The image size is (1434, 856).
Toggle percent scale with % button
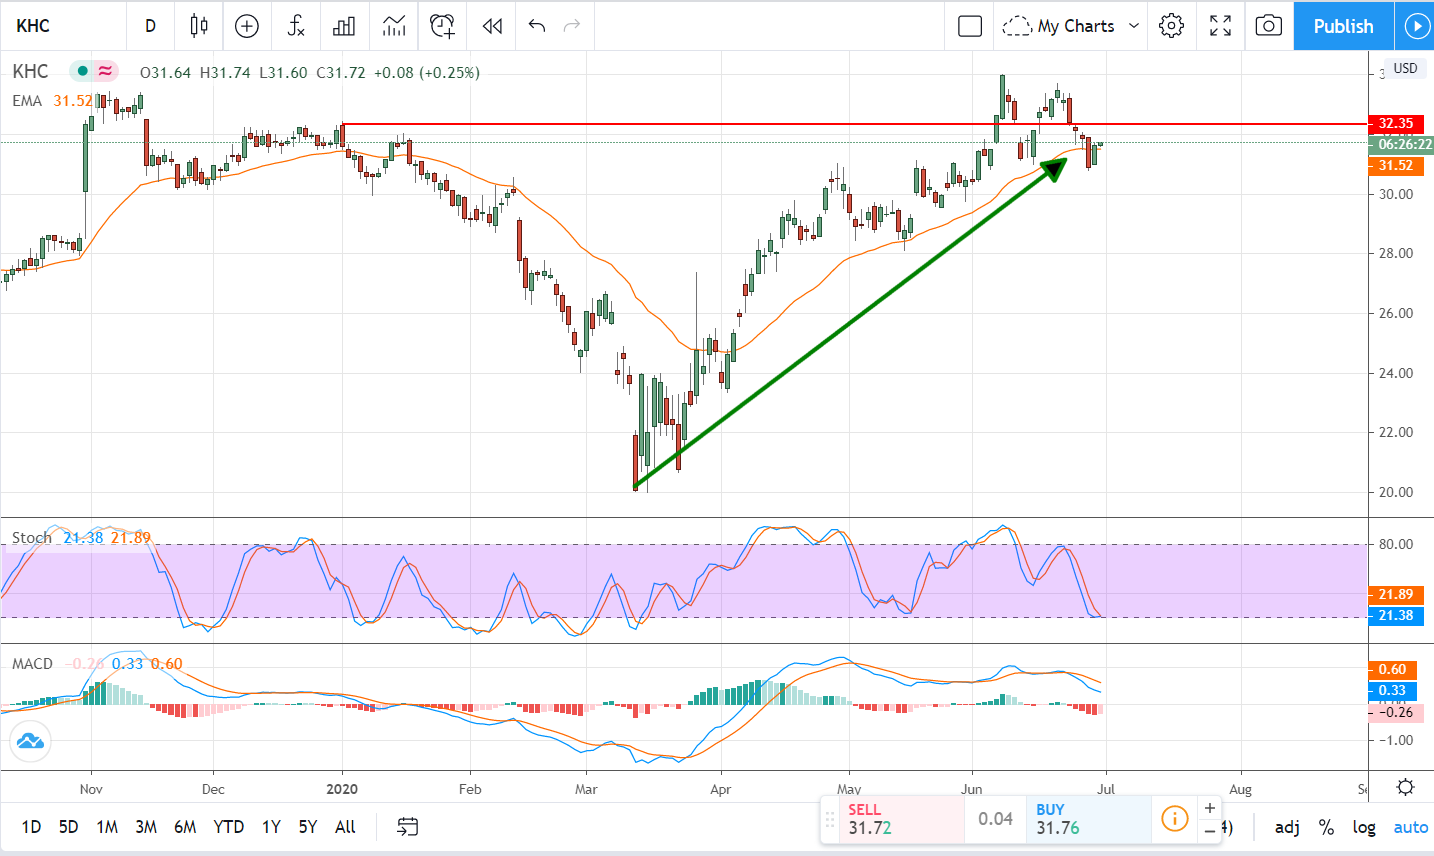1326,827
